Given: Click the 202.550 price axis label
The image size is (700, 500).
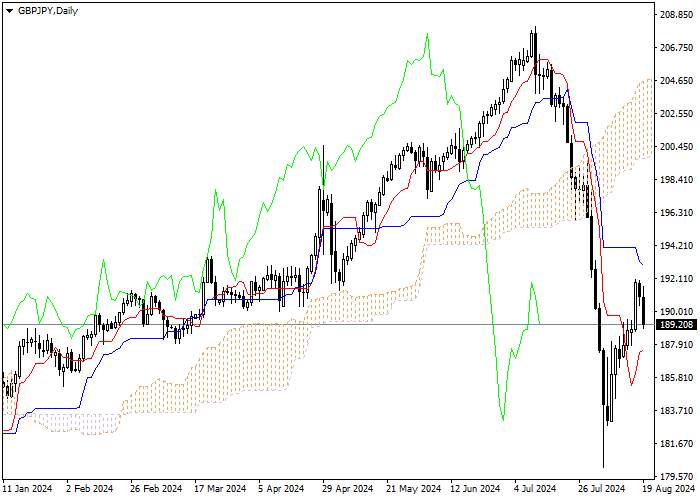Looking at the screenshot, I should (677, 114).
